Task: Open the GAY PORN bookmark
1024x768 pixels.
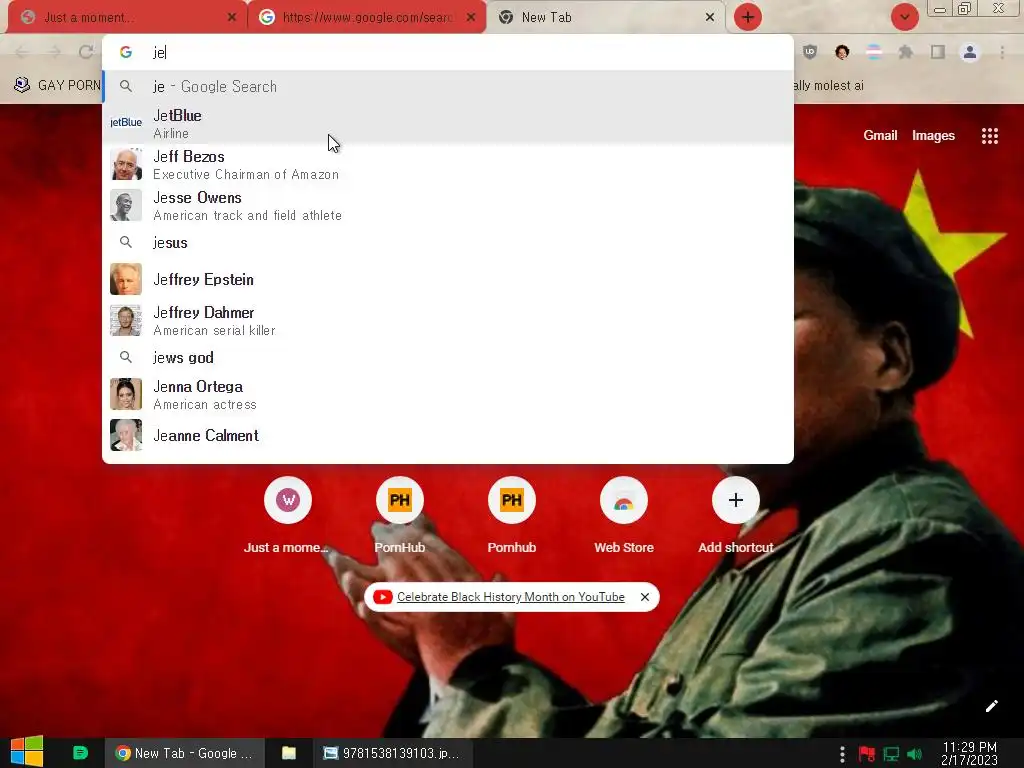Action: tap(57, 85)
